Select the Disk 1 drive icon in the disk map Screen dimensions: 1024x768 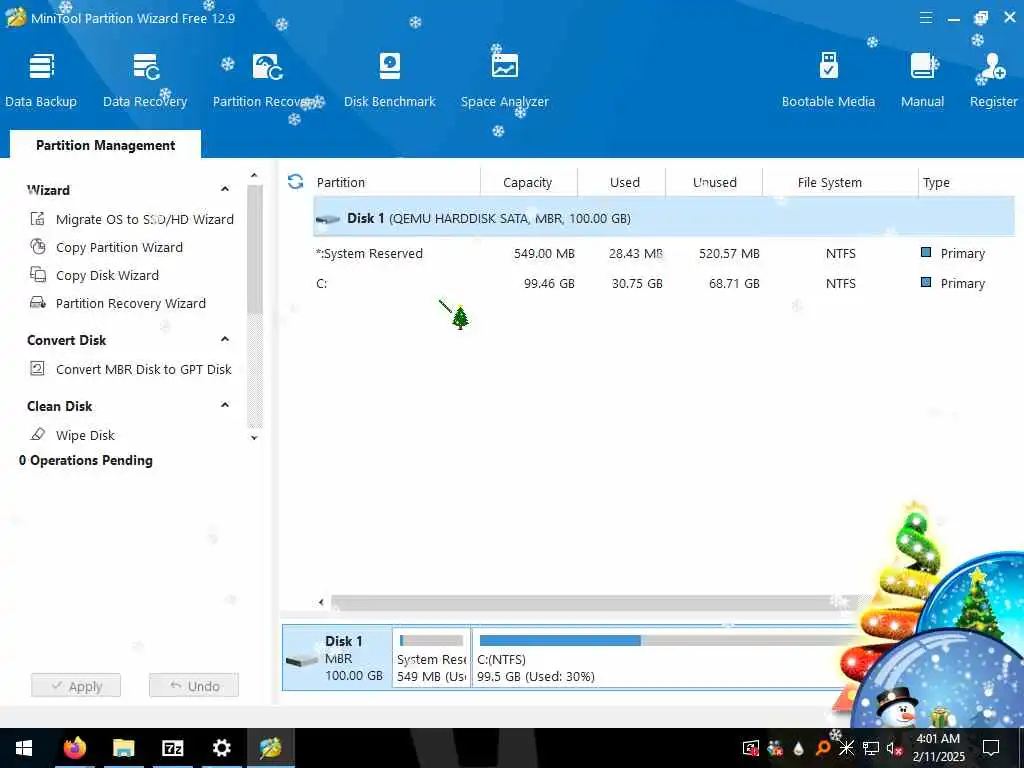point(302,660)
